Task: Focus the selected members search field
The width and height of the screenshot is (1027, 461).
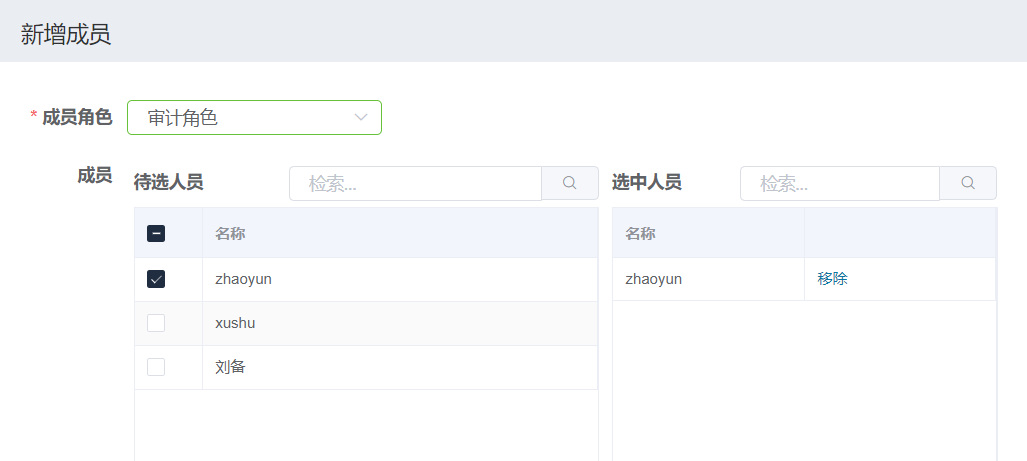Action: point(840,184)
